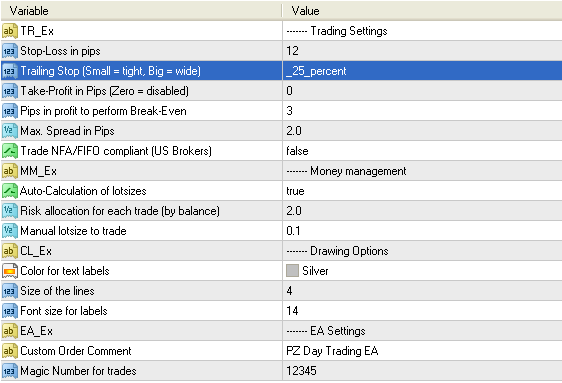Edit the Magic Number value 12345
562x383 pixels.
coord(422,371)
